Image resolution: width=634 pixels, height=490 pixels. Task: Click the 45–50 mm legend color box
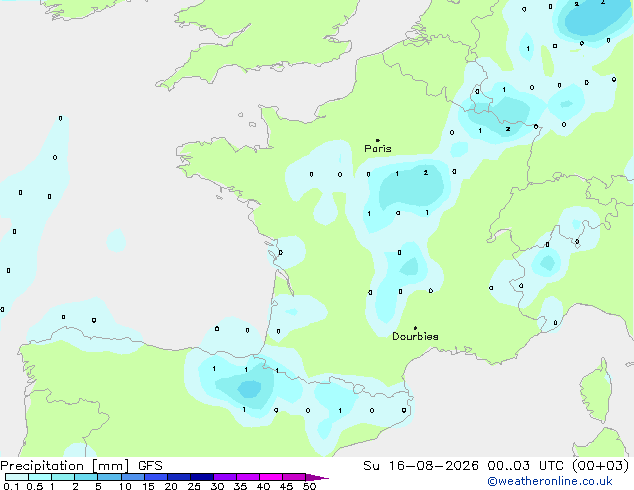(x=294, y=477)
